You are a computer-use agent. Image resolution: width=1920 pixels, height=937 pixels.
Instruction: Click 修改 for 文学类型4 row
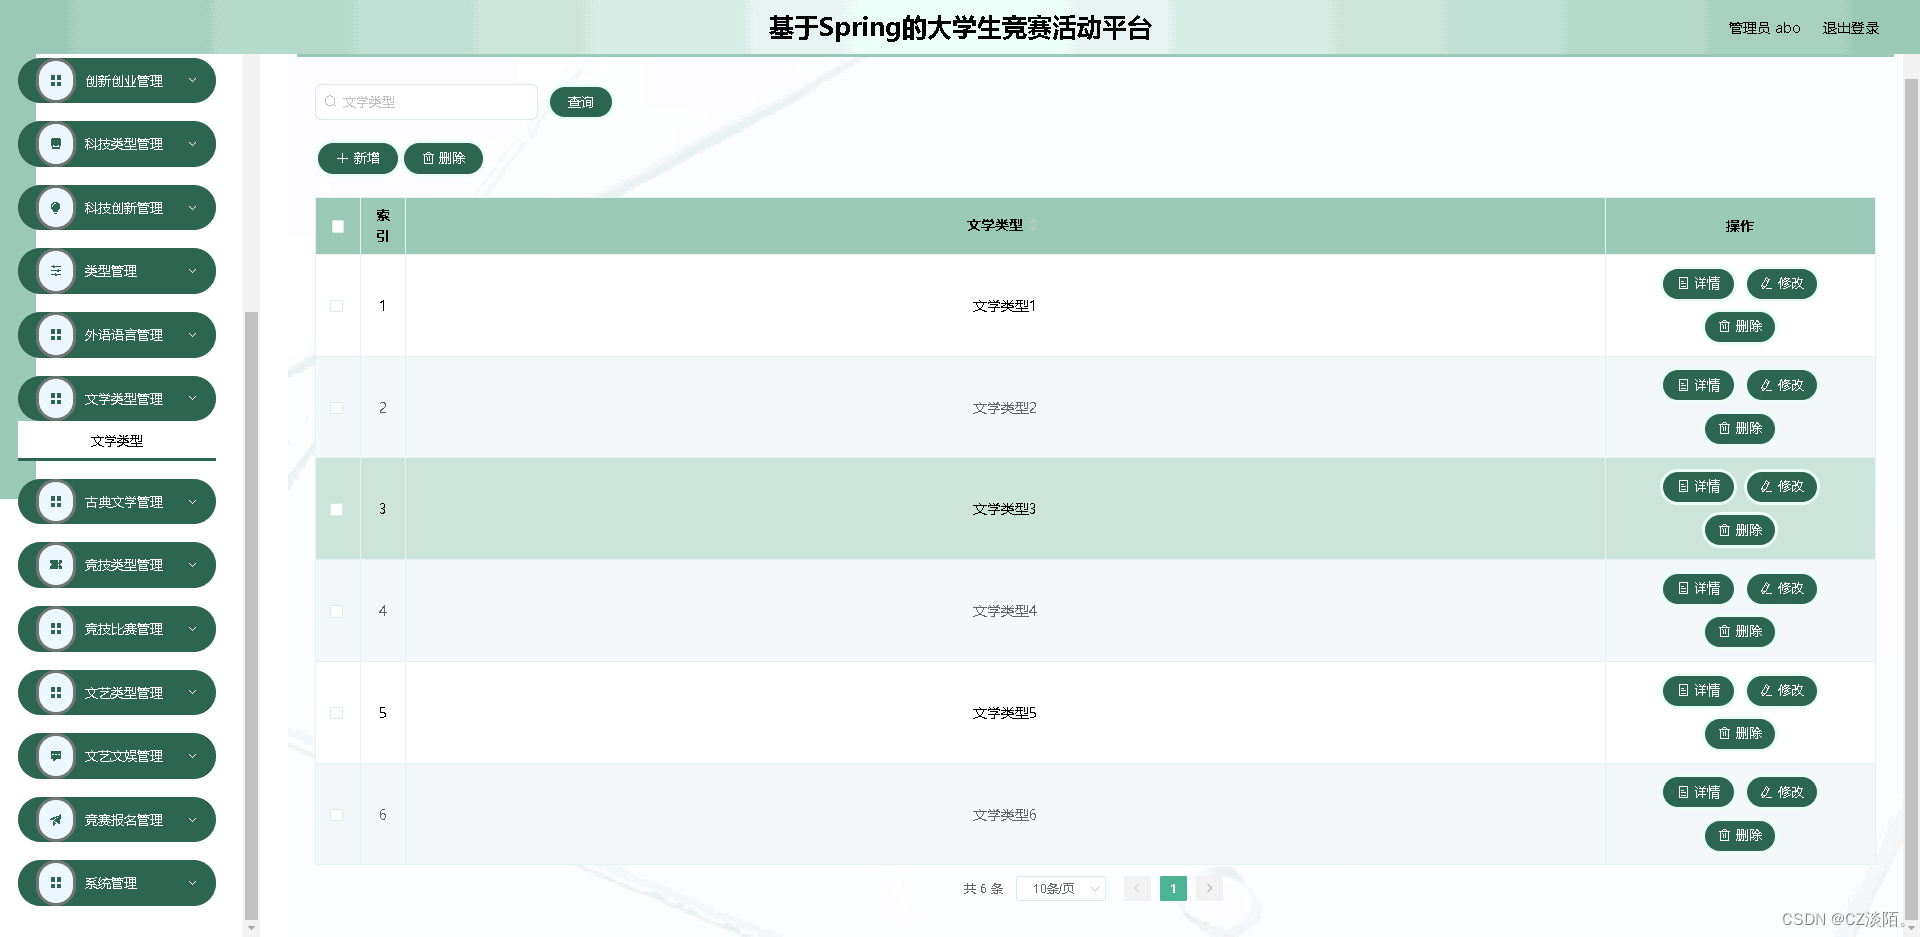(x=1781, y=589)
